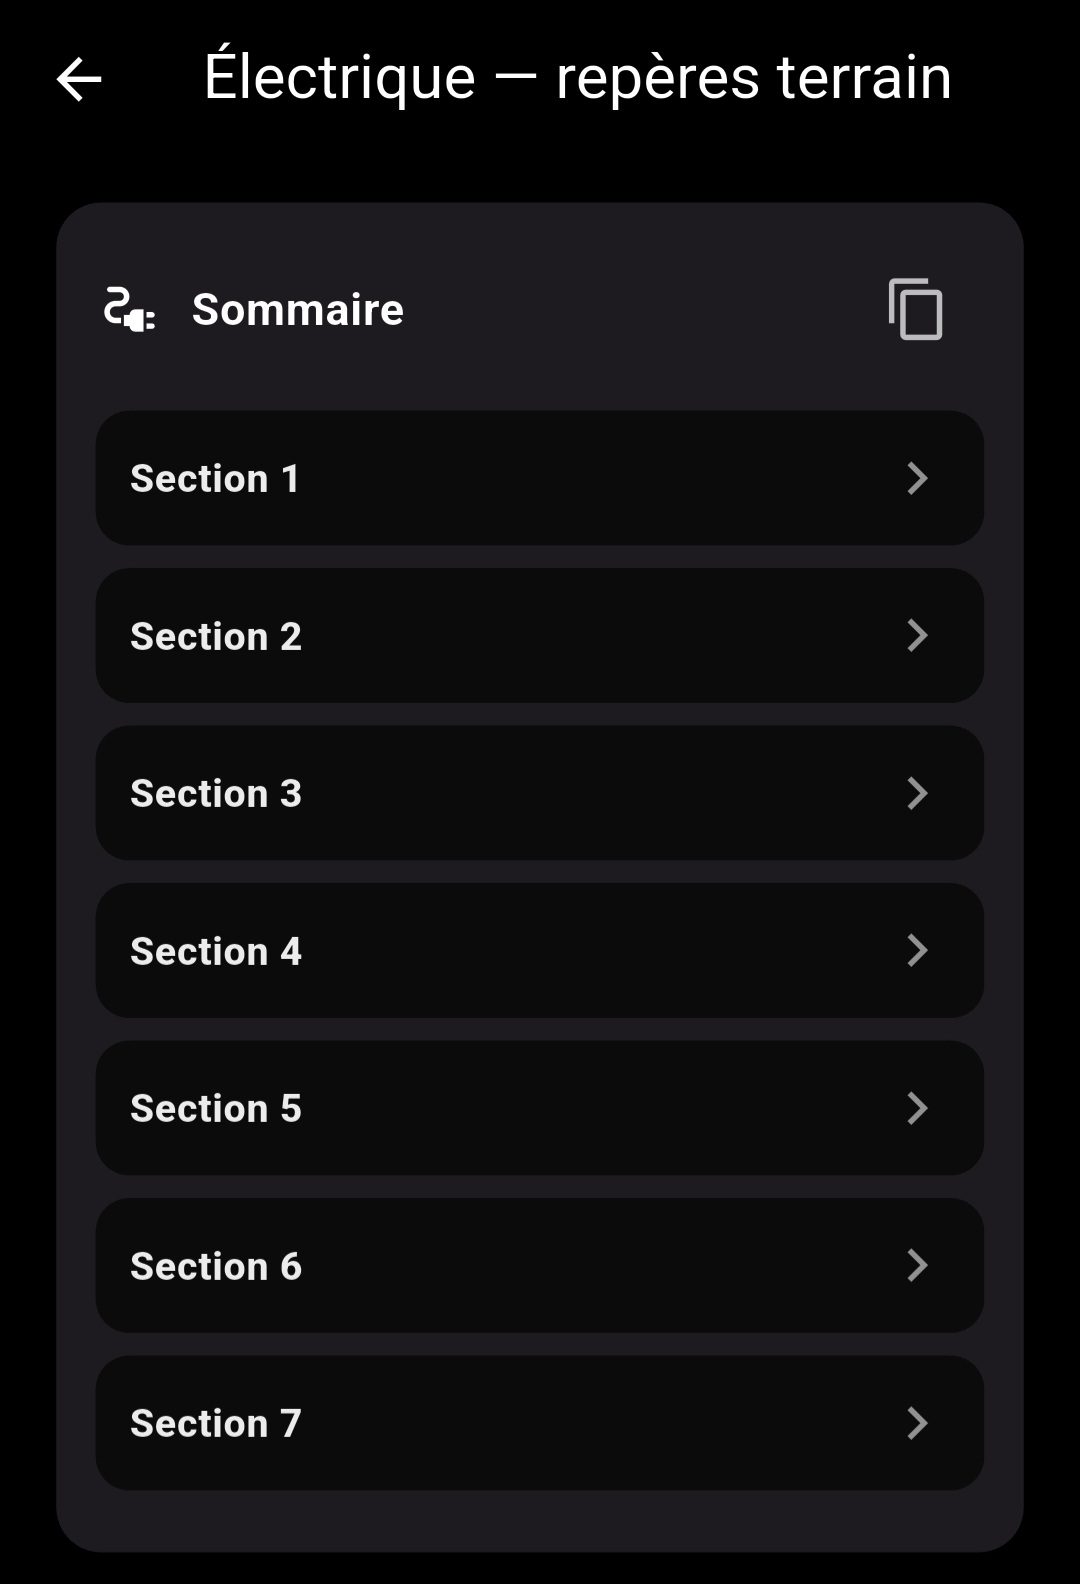Open Section 3 via its right chevron
Viewport: 1080px width, 1584px height.
coord(917,793)
